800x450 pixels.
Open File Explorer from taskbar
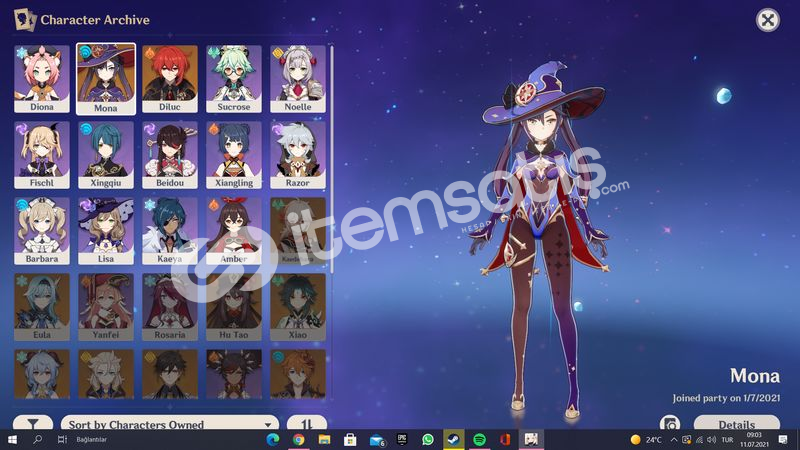(324, 439)
